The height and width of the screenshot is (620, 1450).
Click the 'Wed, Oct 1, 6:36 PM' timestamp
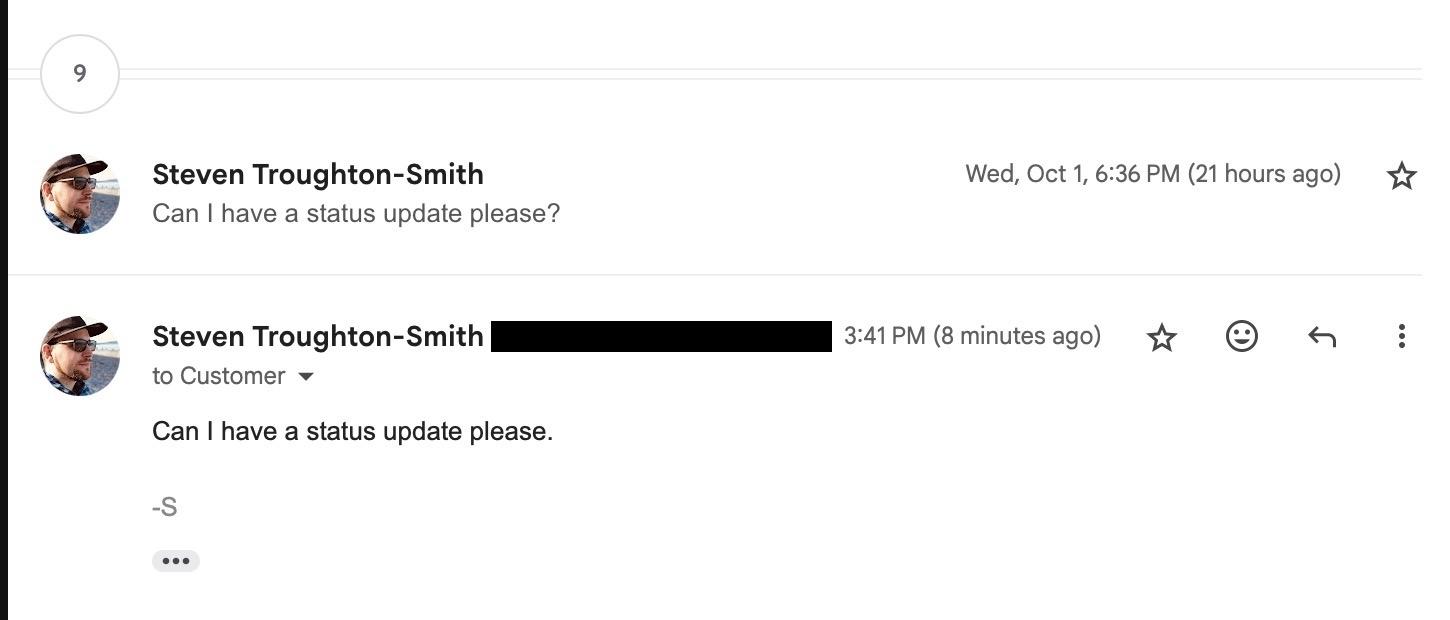click(1072, 174)
